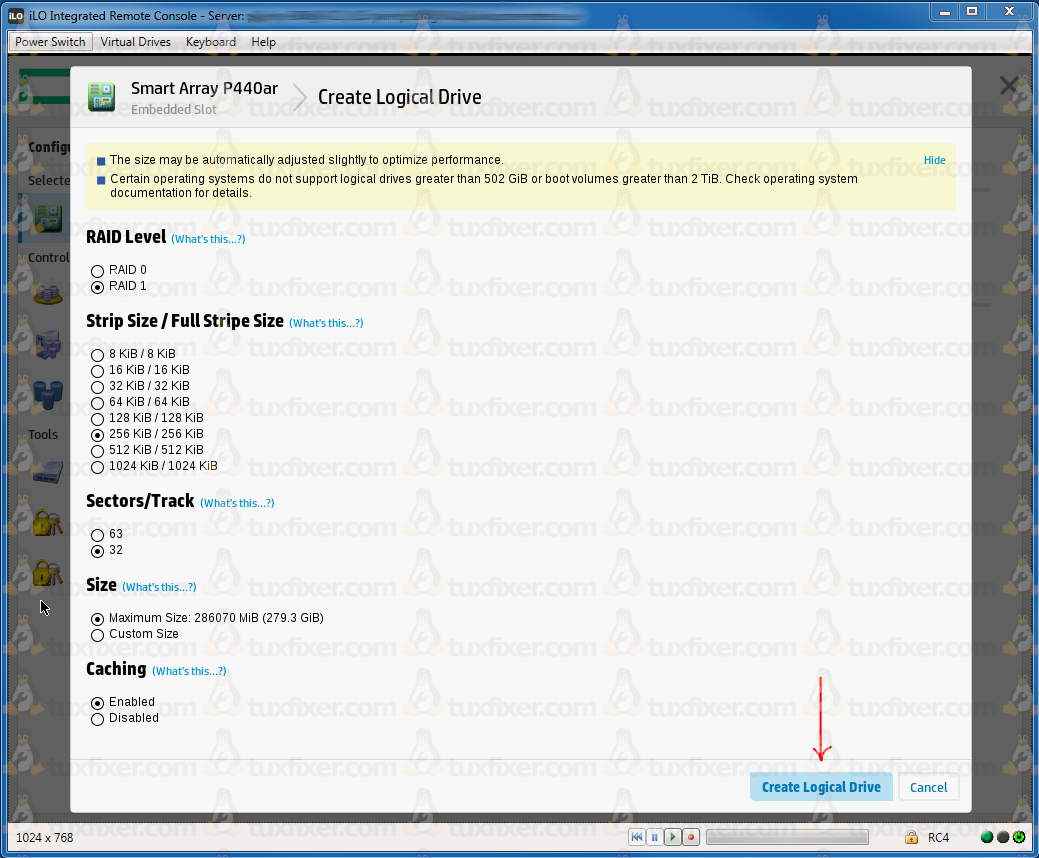The image size is (1039, 858).
Task: Click the 1024 x 768 resolution status text
Action: click(44, 837)
